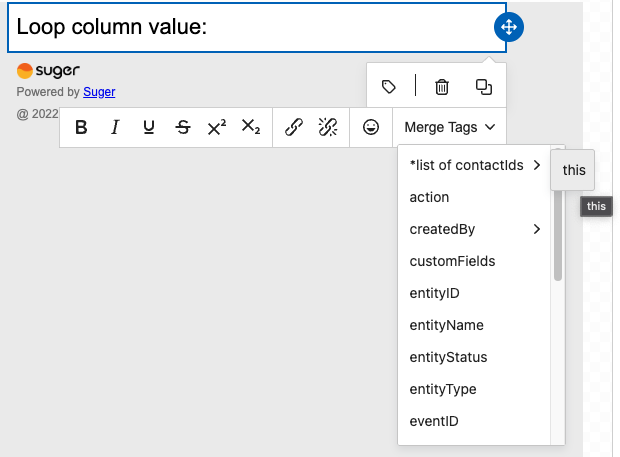Open the Merge Tags dropdown

click(x=450, y=128)
